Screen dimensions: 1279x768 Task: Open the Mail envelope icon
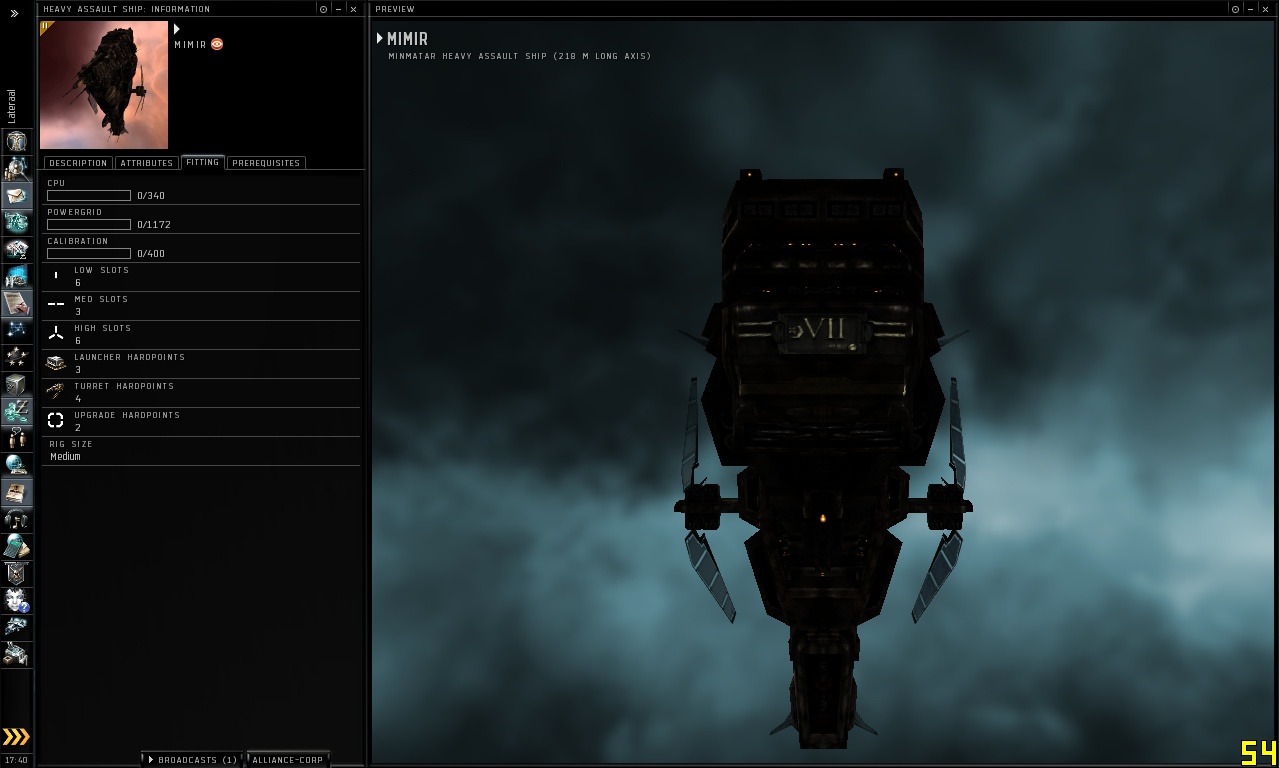coord(16,195)
